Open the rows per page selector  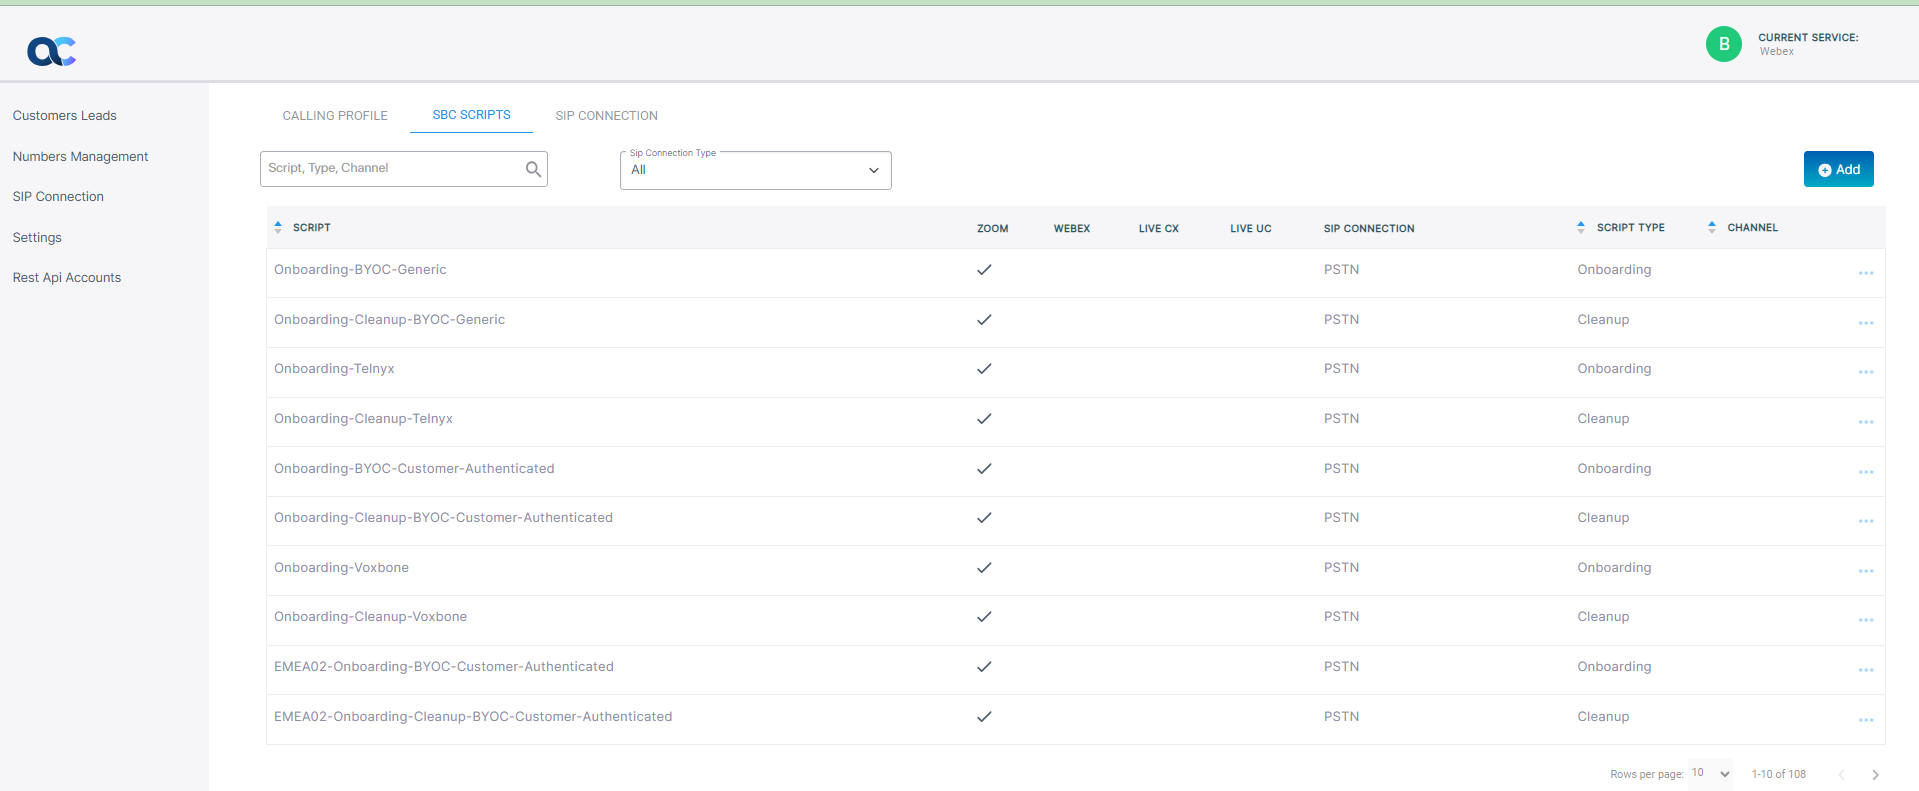1710,774
